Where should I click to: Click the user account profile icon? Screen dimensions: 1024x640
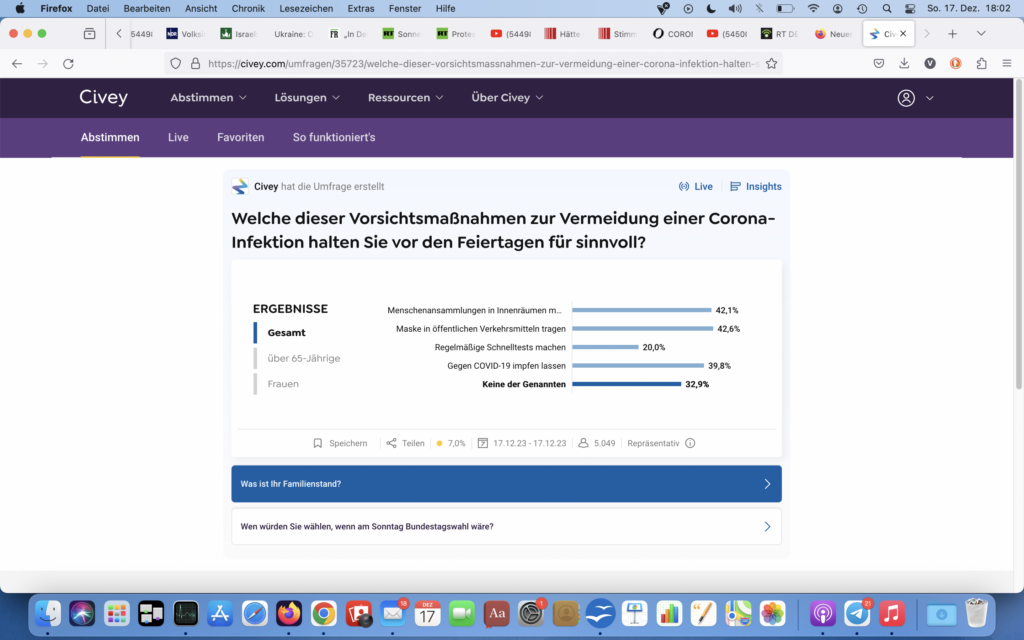[x=906, y=98]
